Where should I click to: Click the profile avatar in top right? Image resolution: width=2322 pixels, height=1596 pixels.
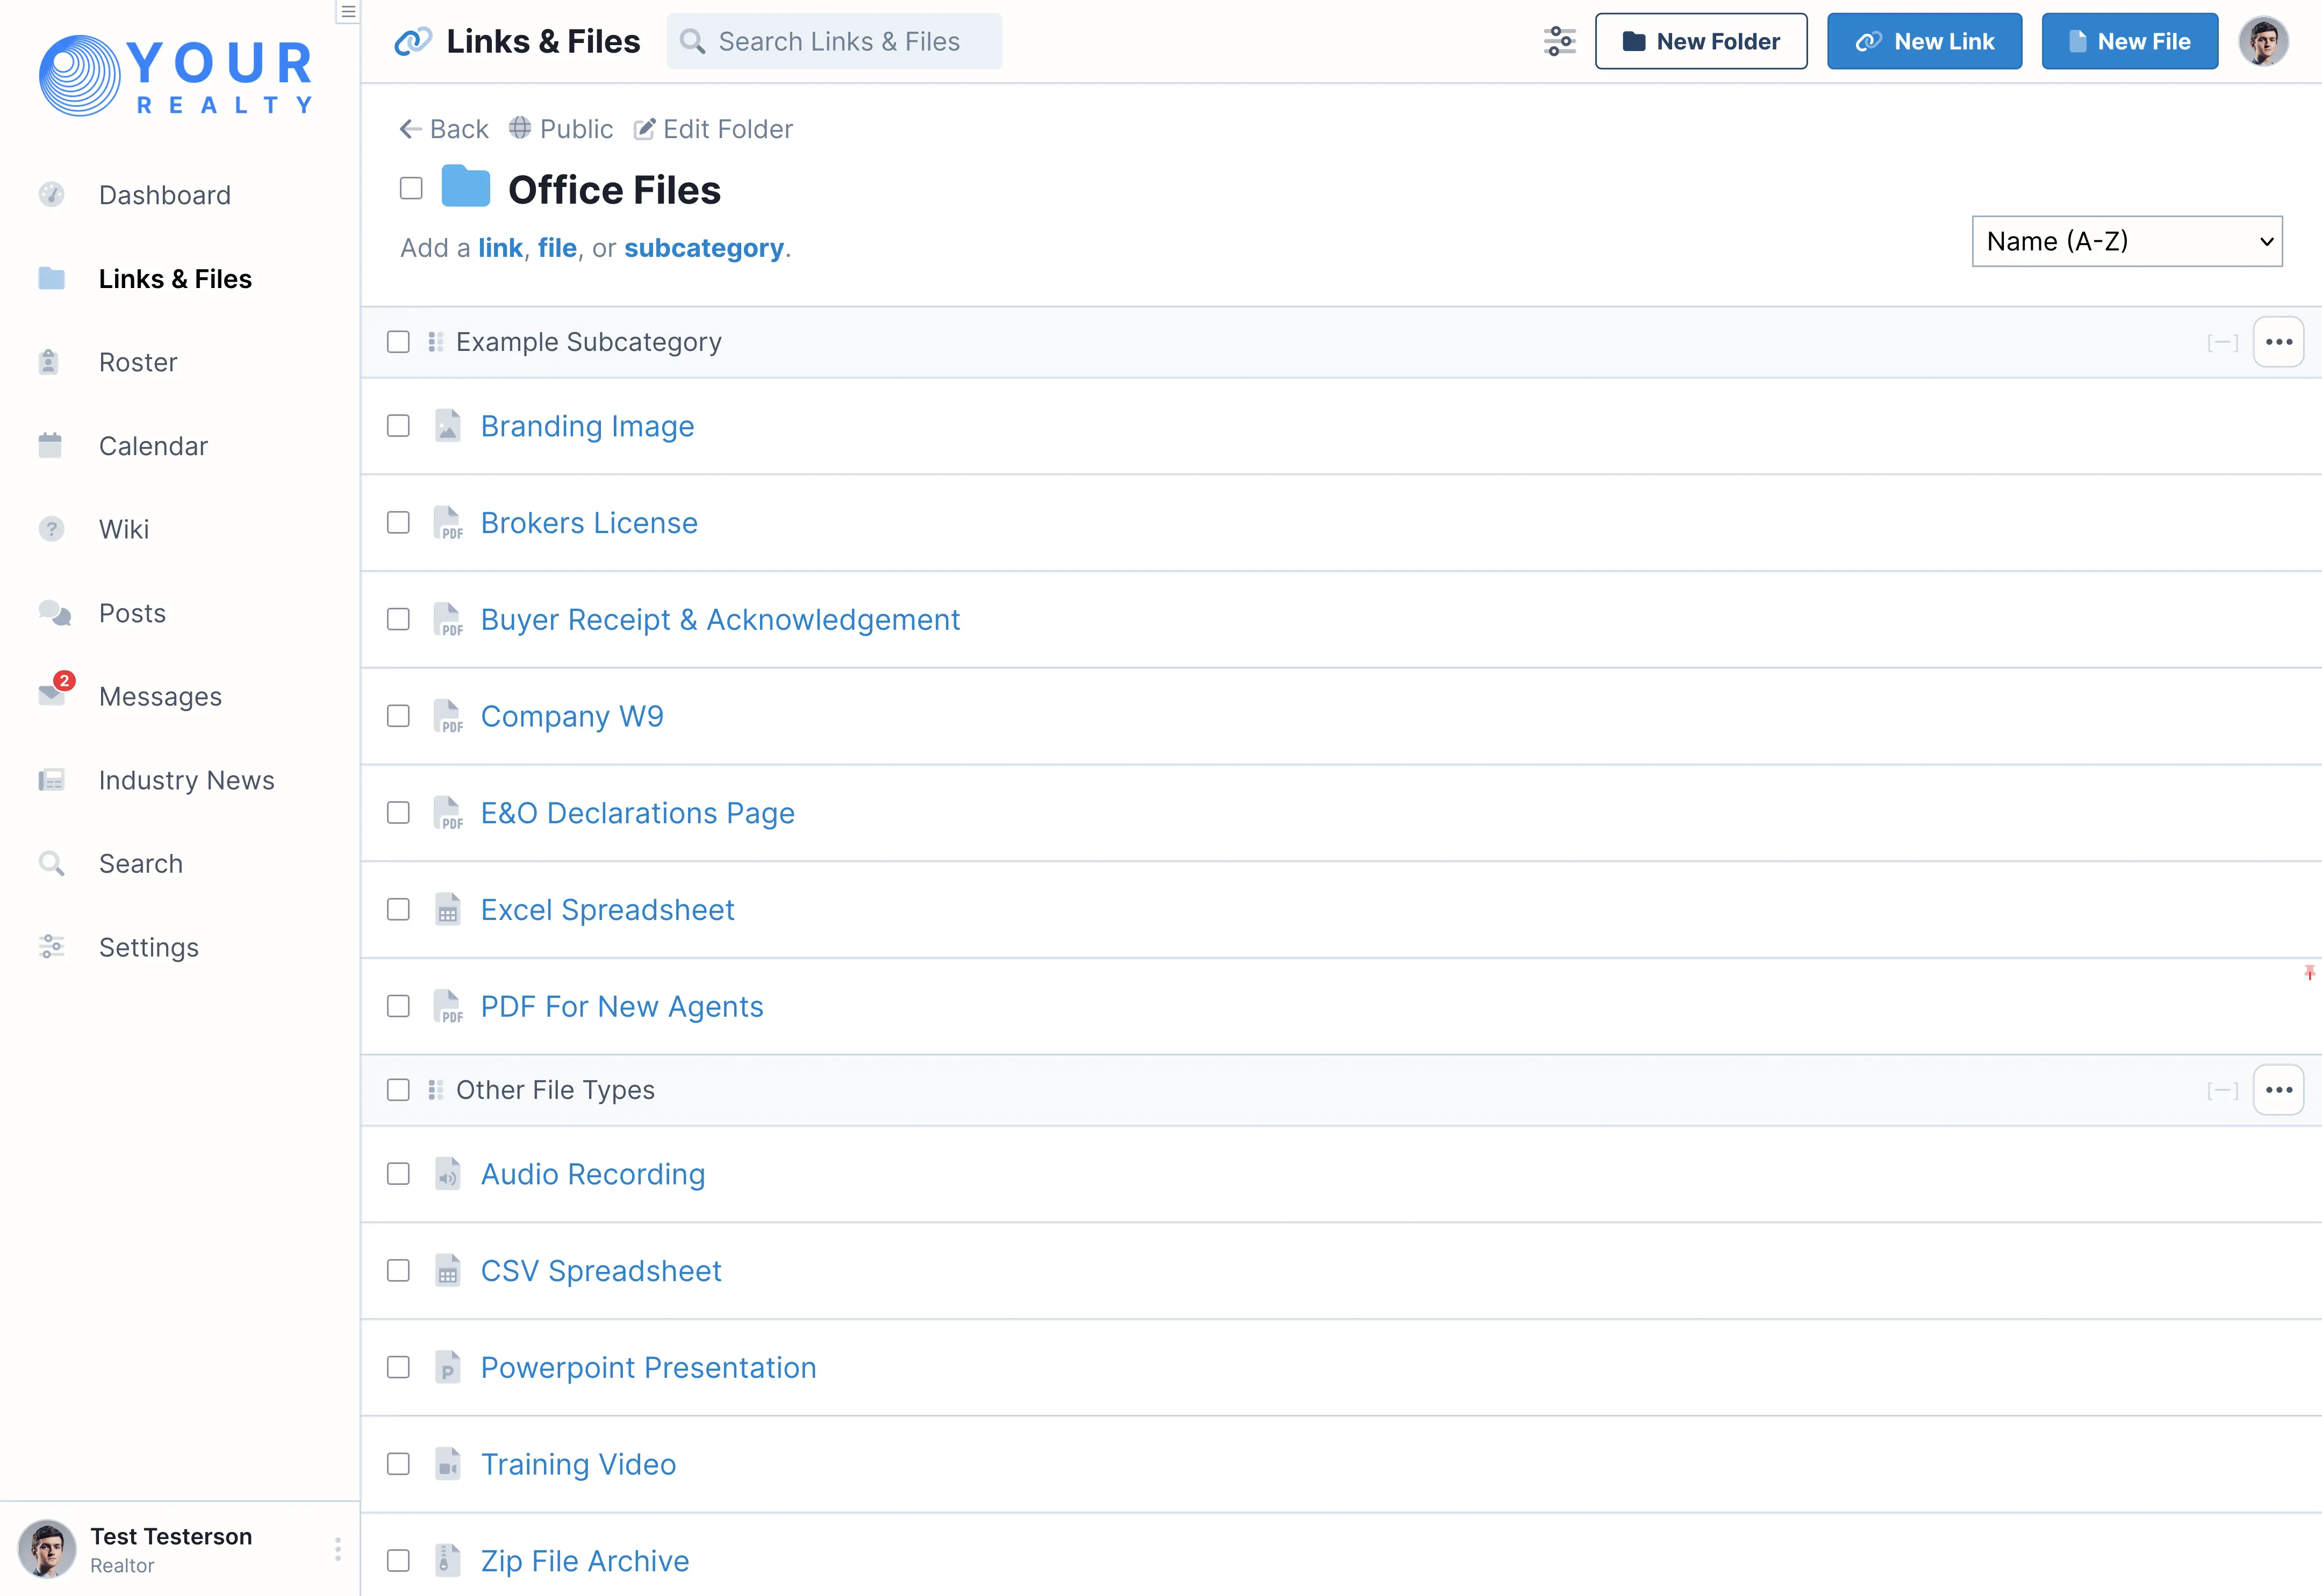point(2263,41)
